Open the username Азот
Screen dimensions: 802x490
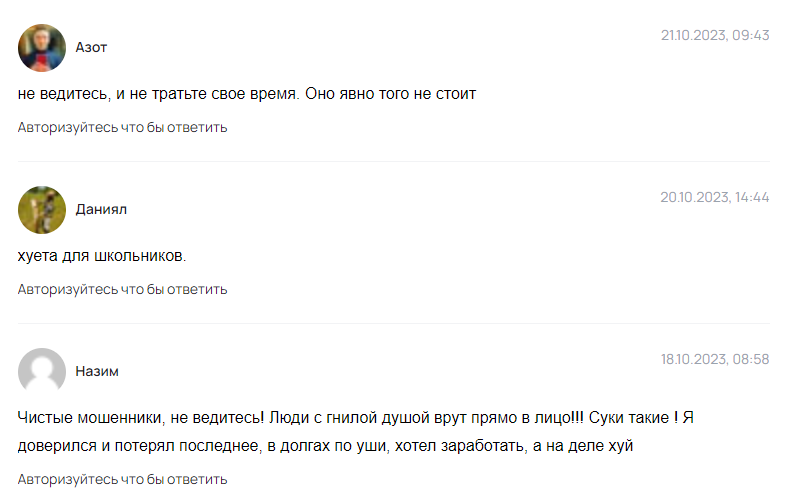click(91, 48)
